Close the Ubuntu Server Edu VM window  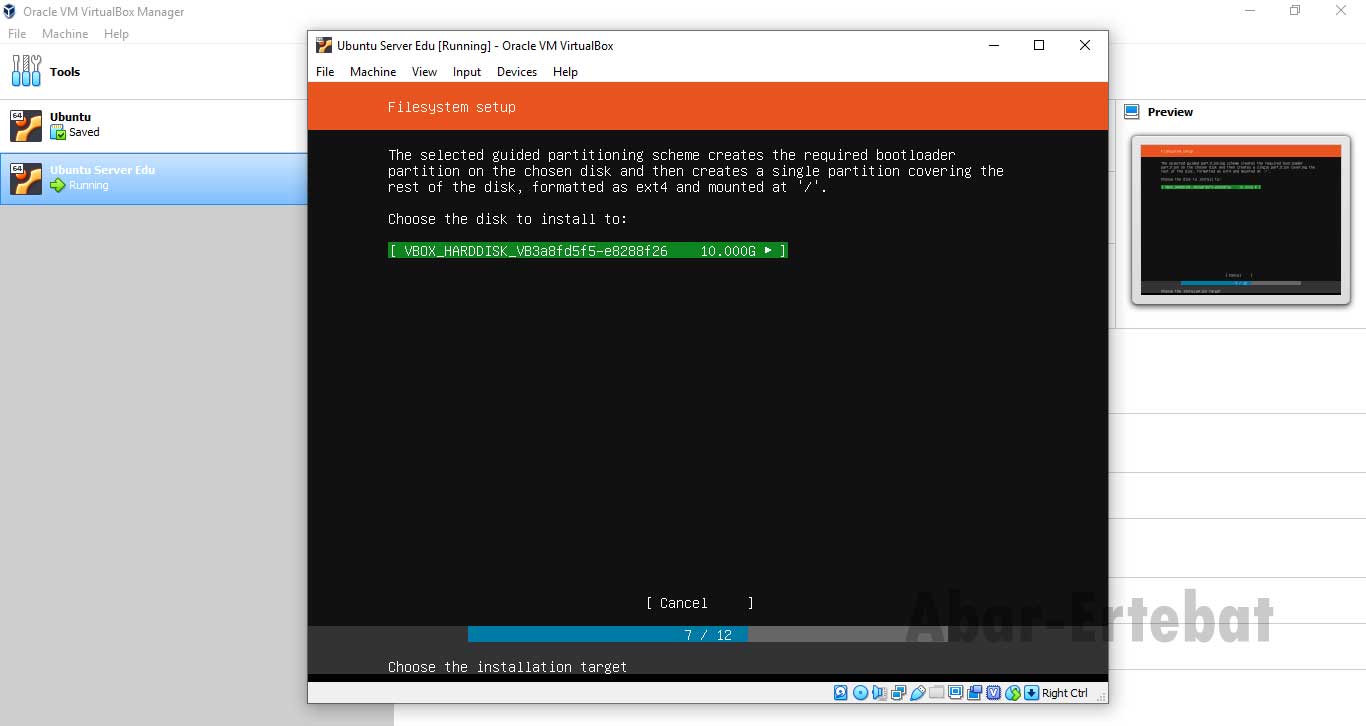1085,45
